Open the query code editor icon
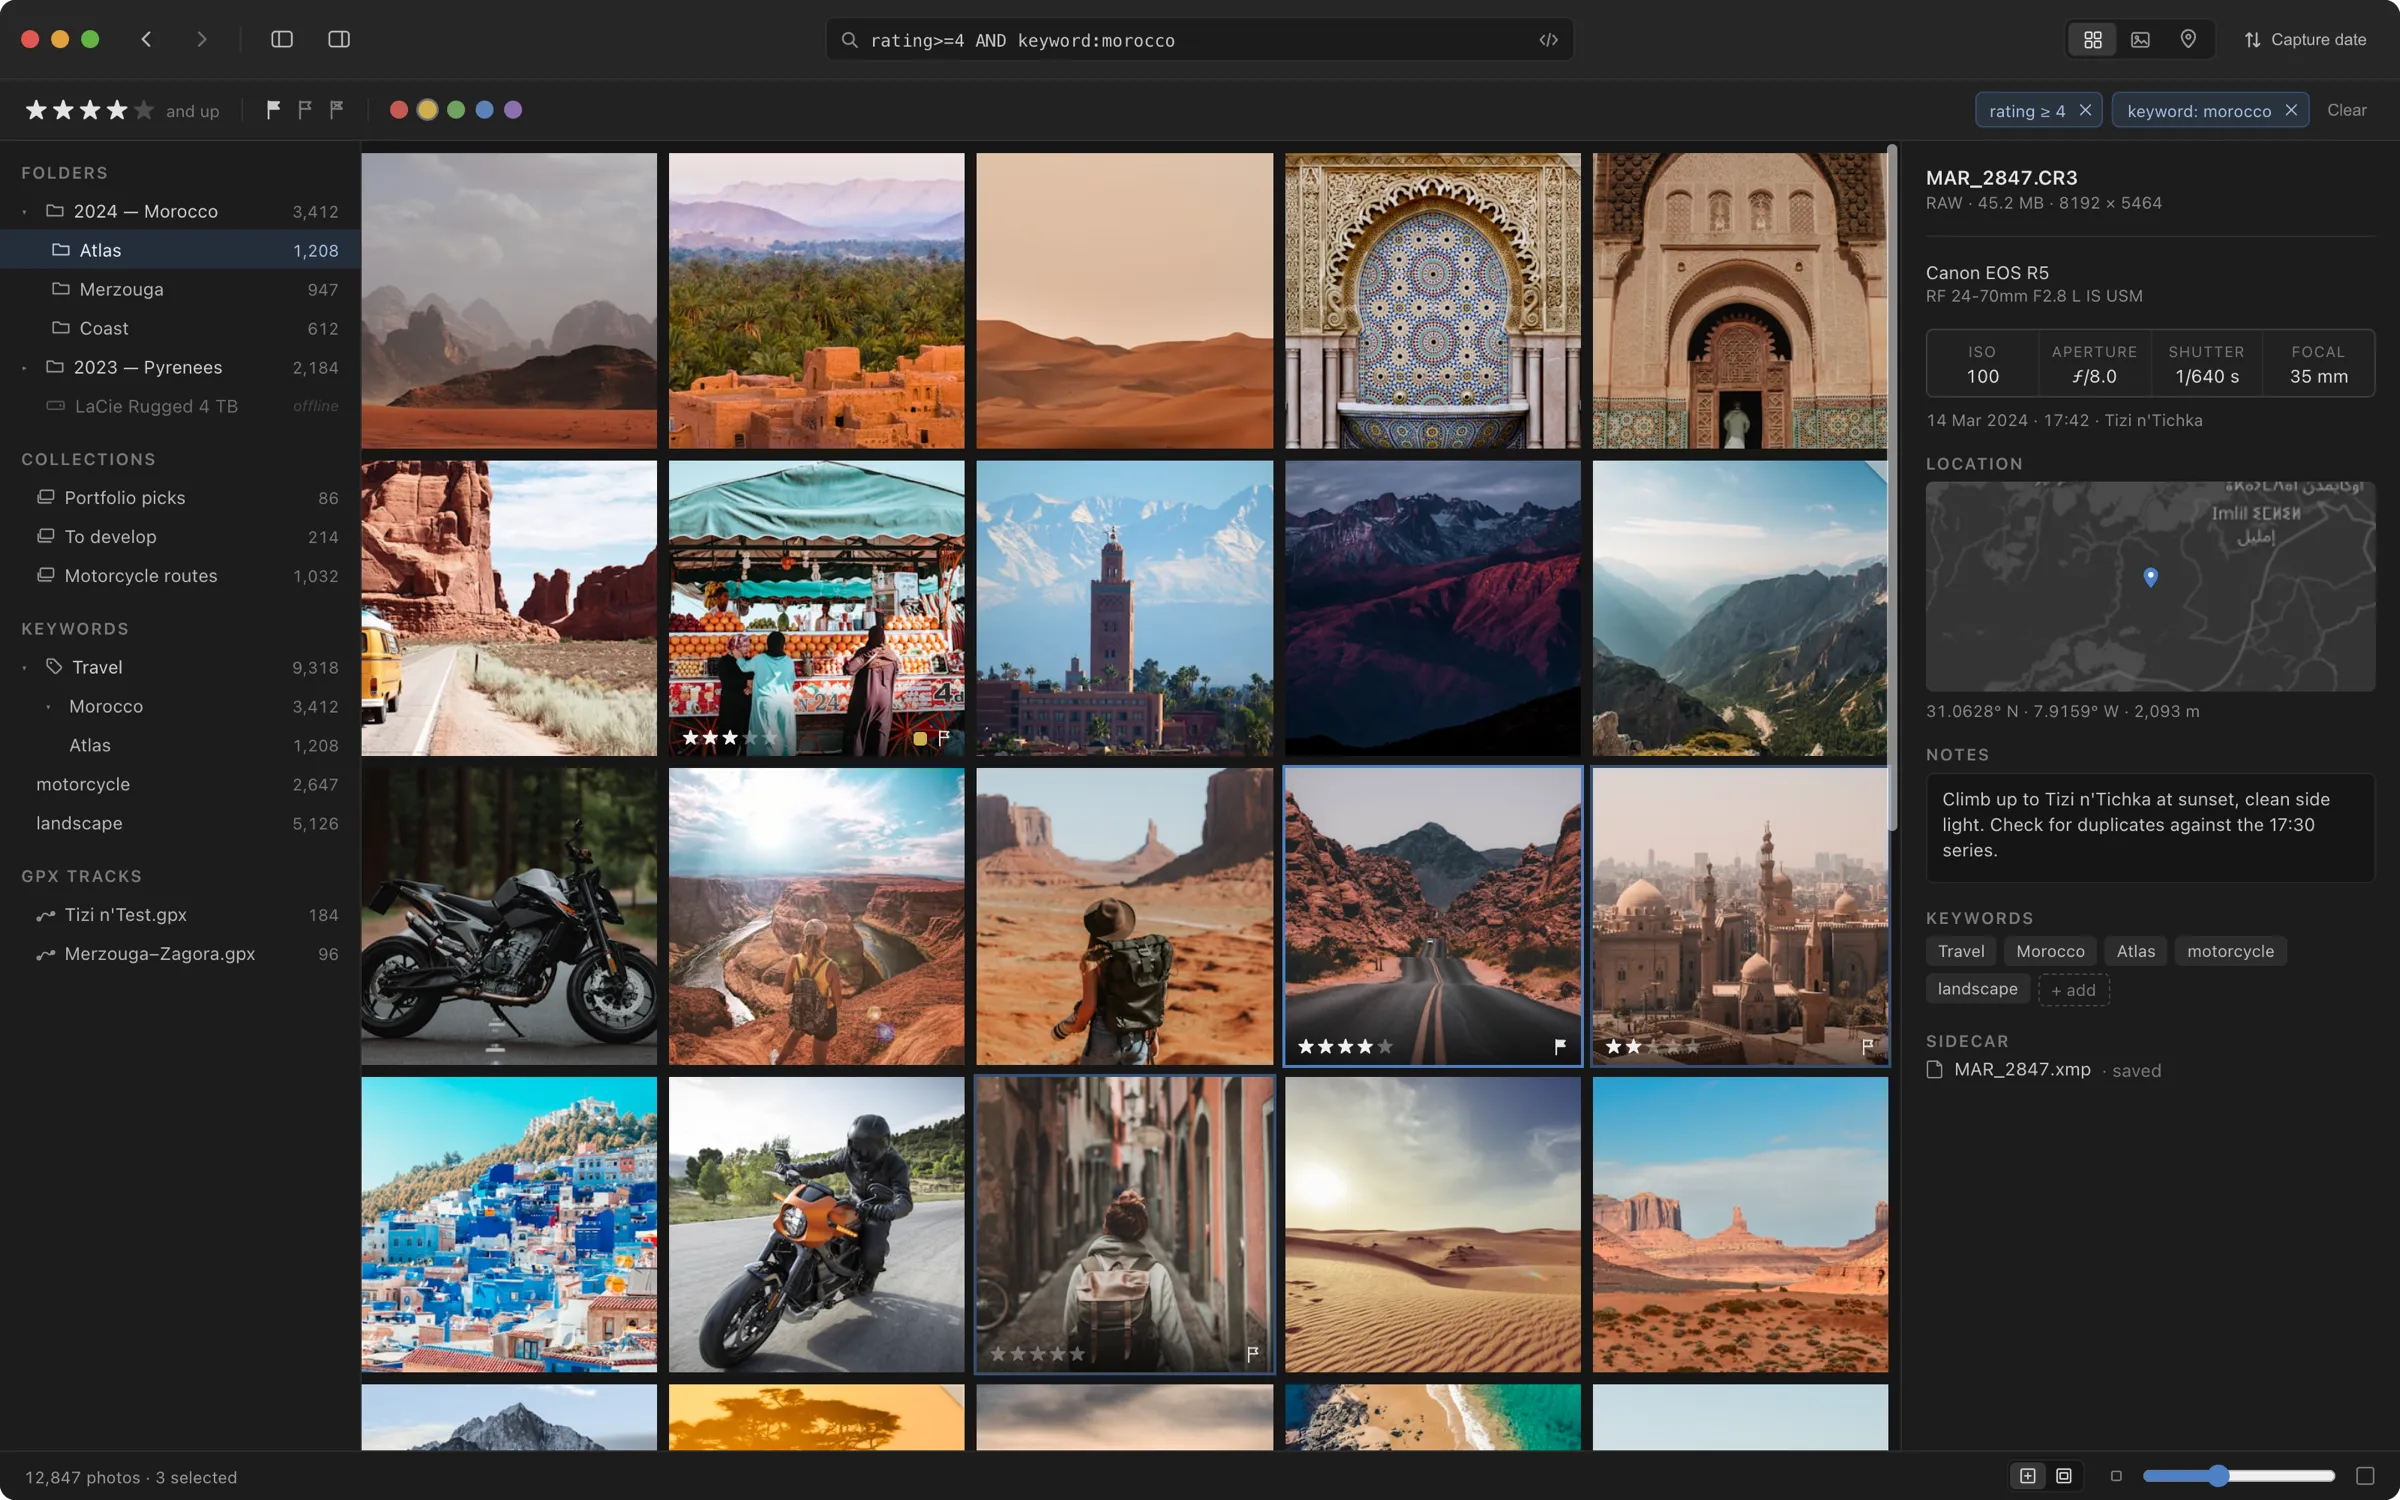Image resolution: width=2400 pixels, height=1500 pixels. coord(1548,40)
